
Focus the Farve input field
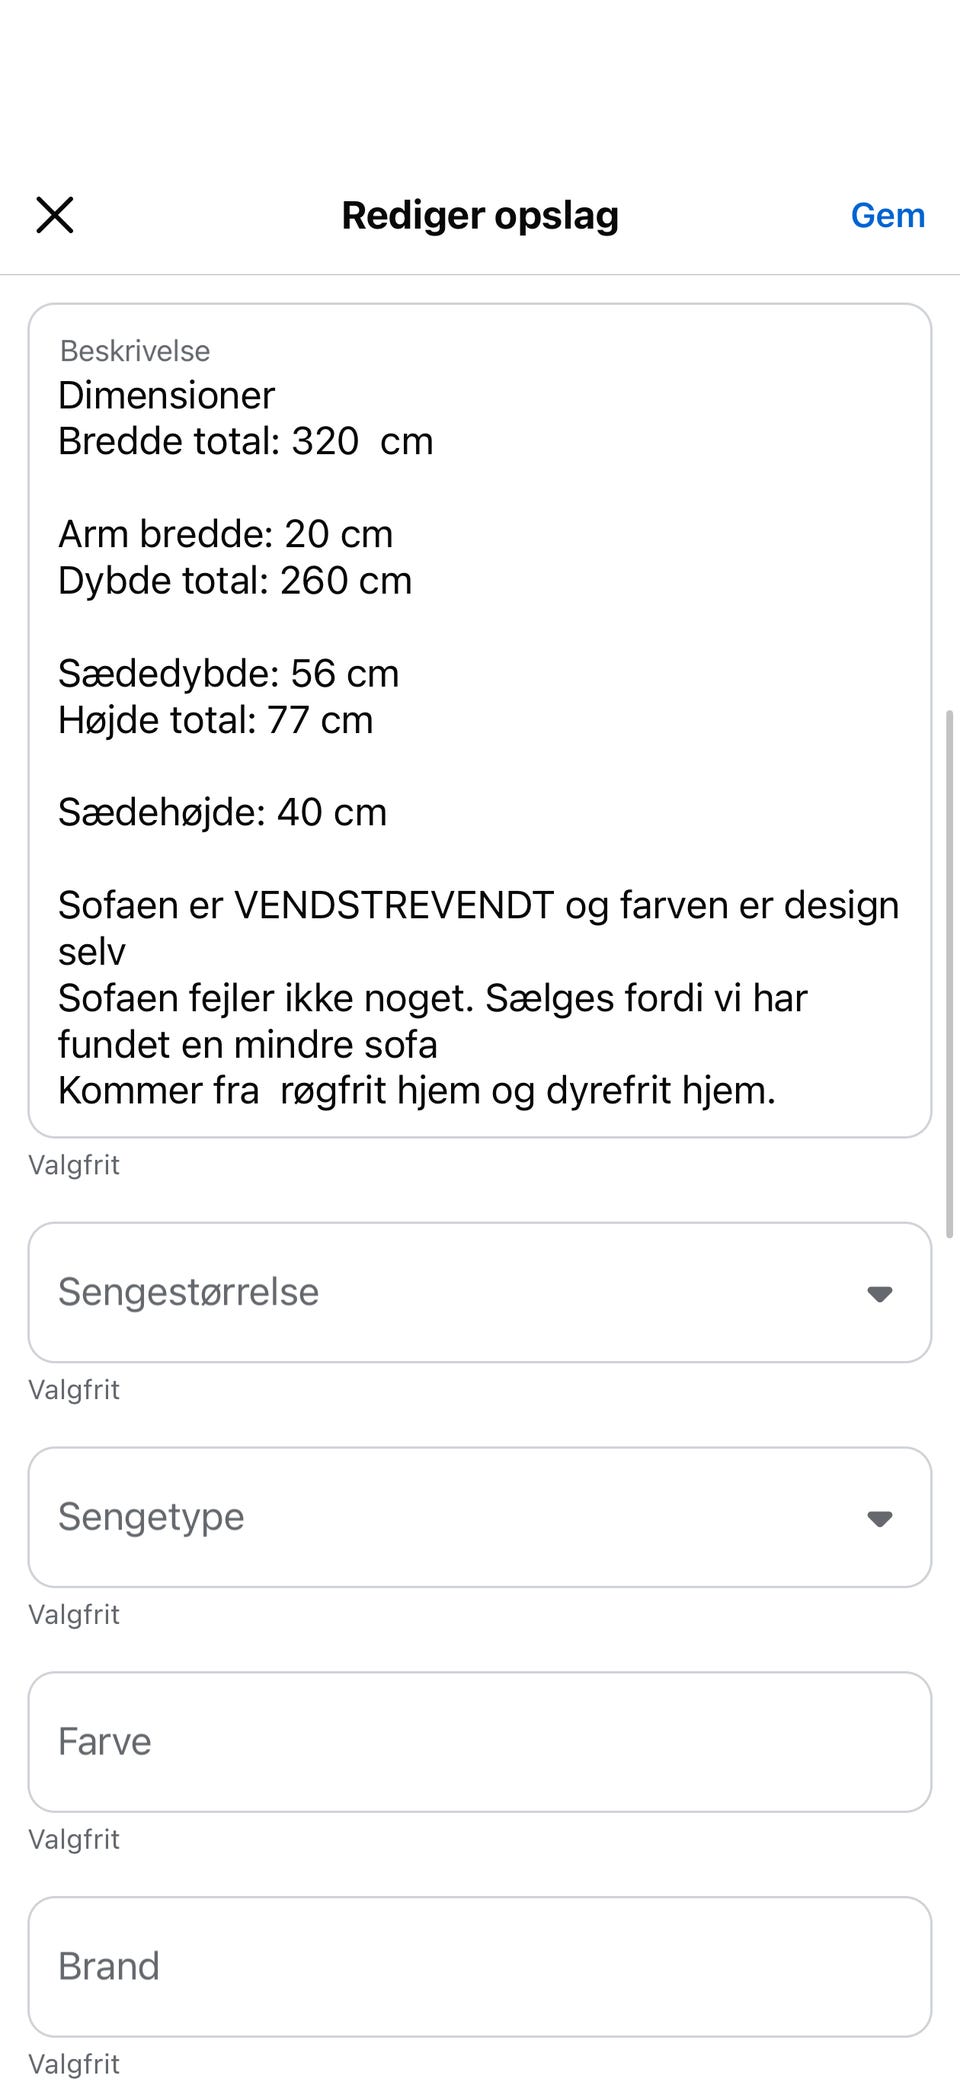[480, 1742]
